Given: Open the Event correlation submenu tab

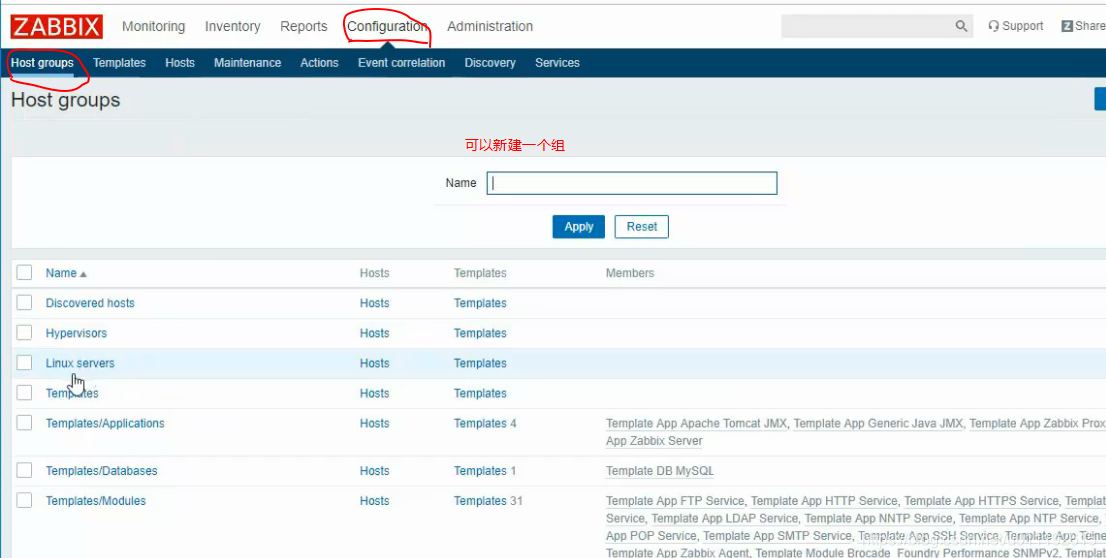Looking at the screenshot, I should [401, 63].
